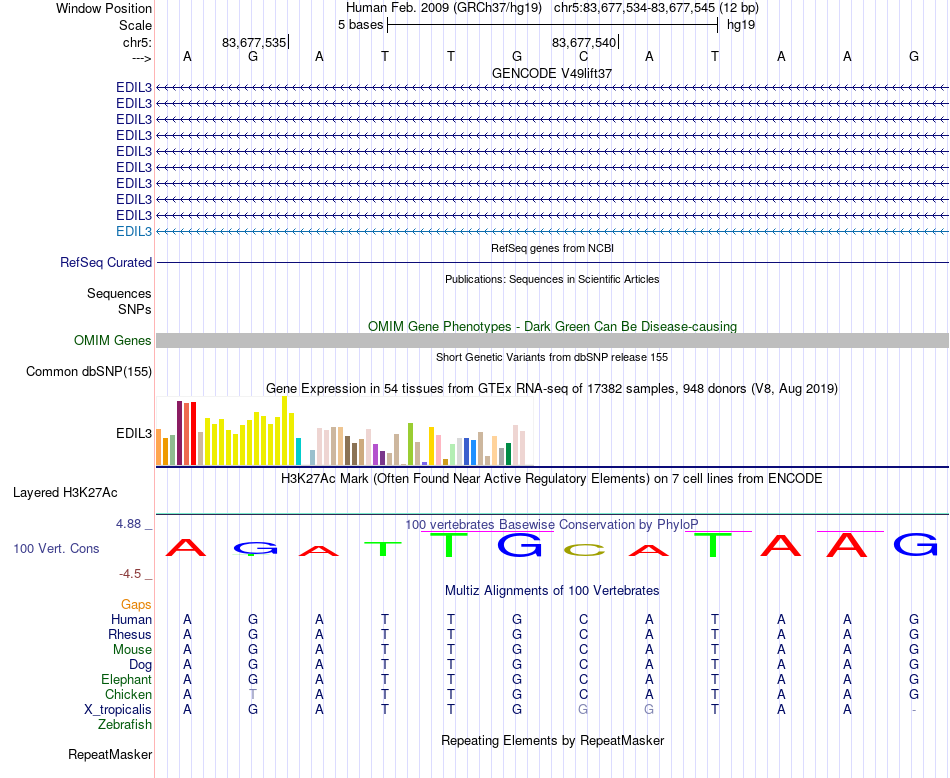
Task: Select the Elephant alignment row label
Action: click(127, 679)
